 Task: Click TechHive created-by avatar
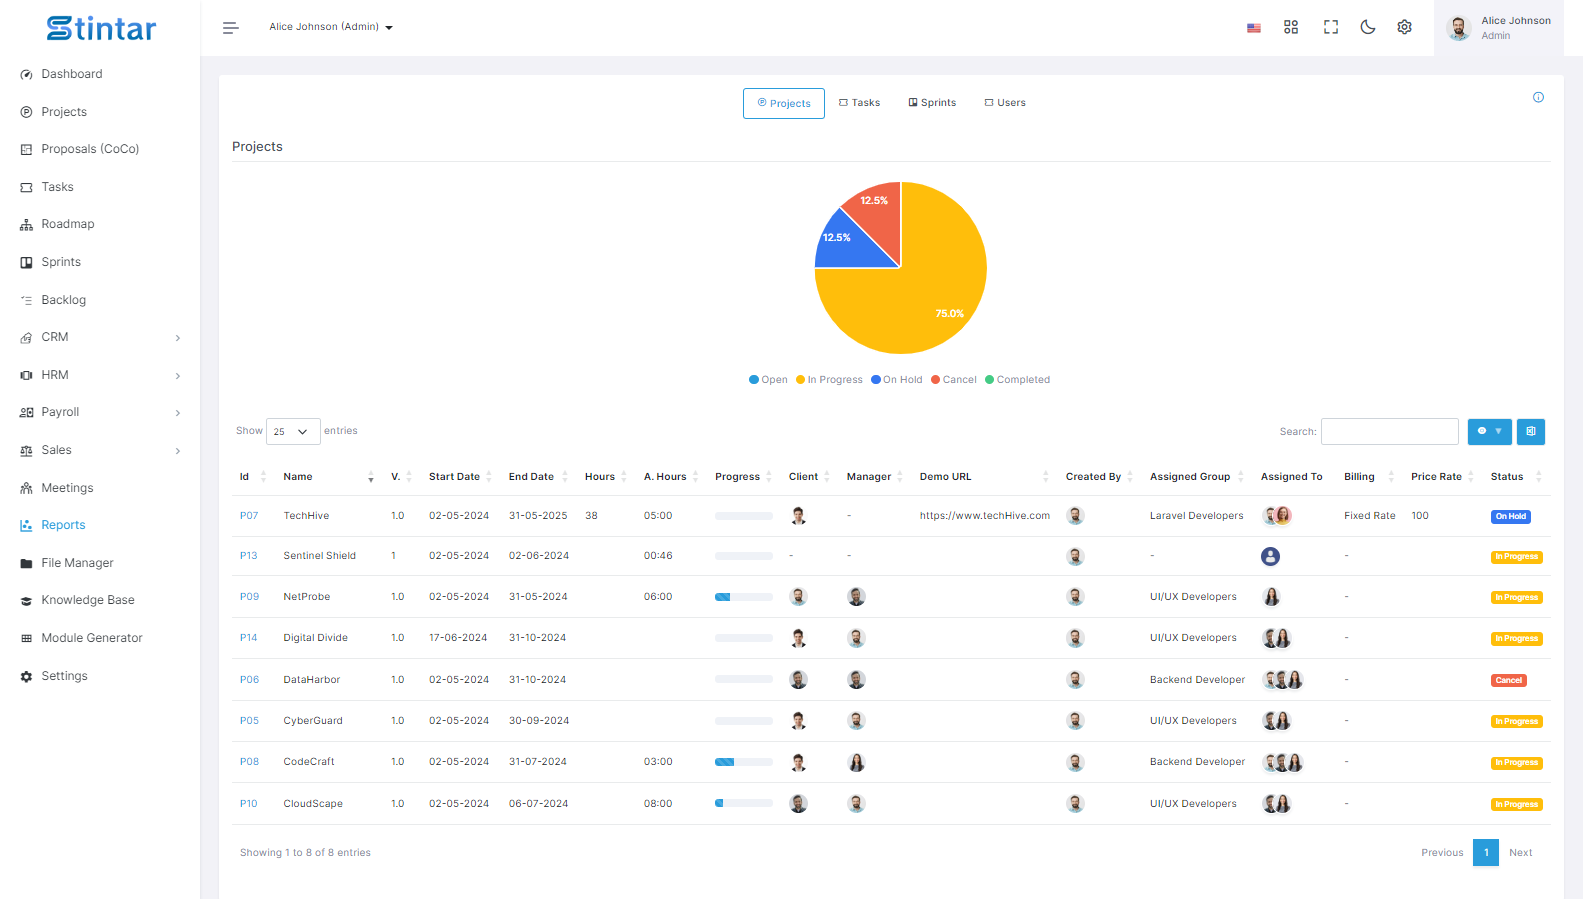(x=1075, y=516)
